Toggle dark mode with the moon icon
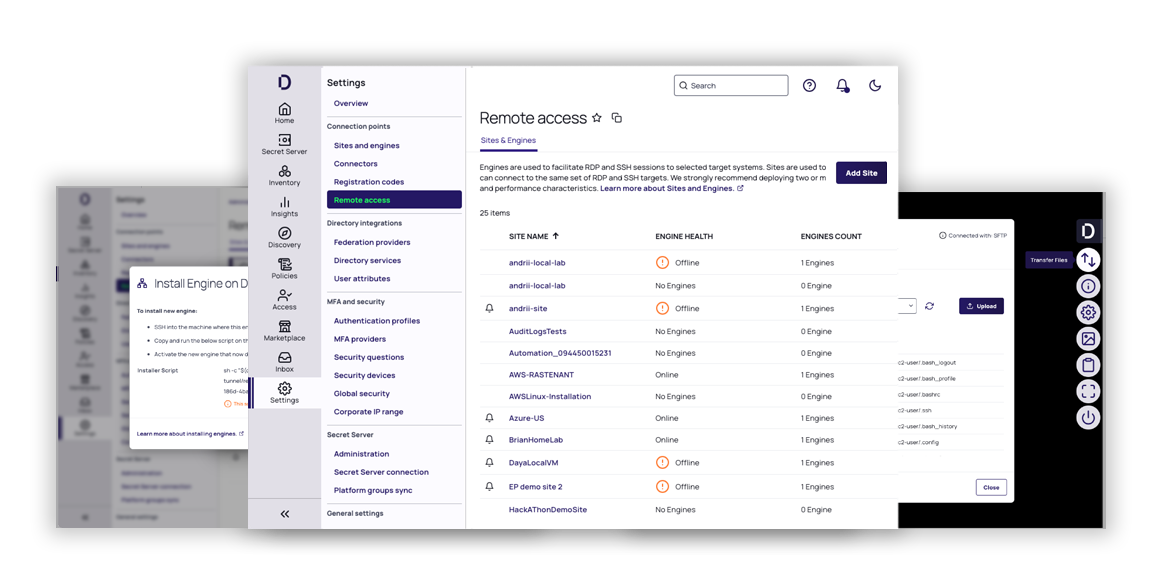 [874, 86]
